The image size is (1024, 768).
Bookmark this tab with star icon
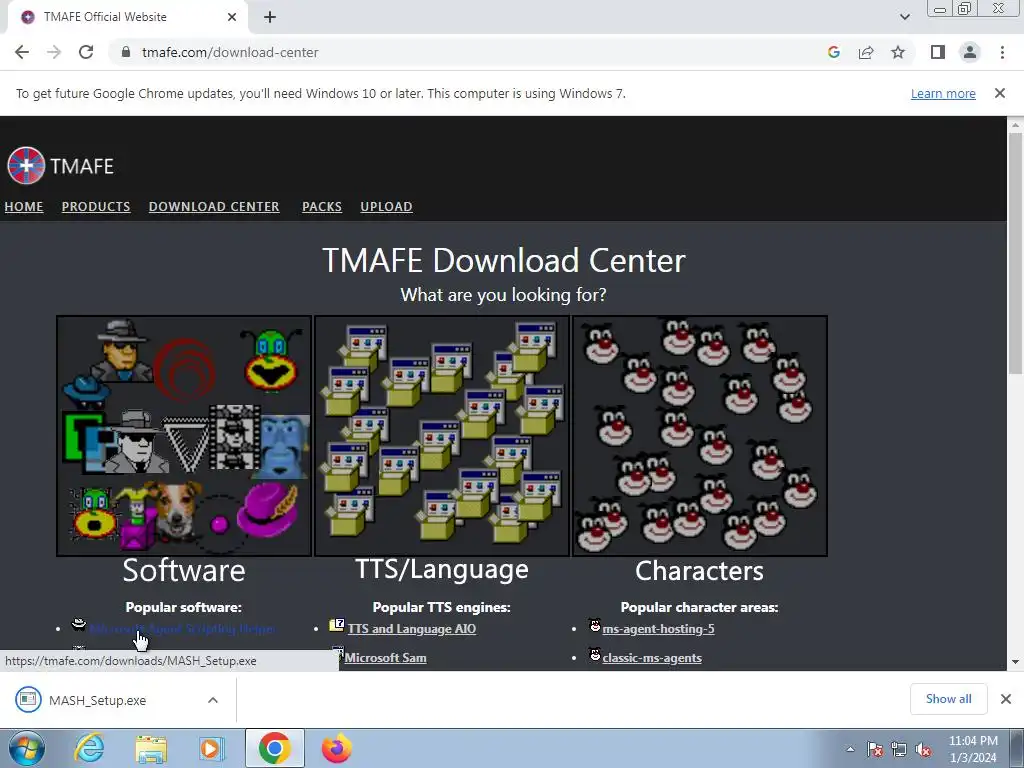[898, 52]
